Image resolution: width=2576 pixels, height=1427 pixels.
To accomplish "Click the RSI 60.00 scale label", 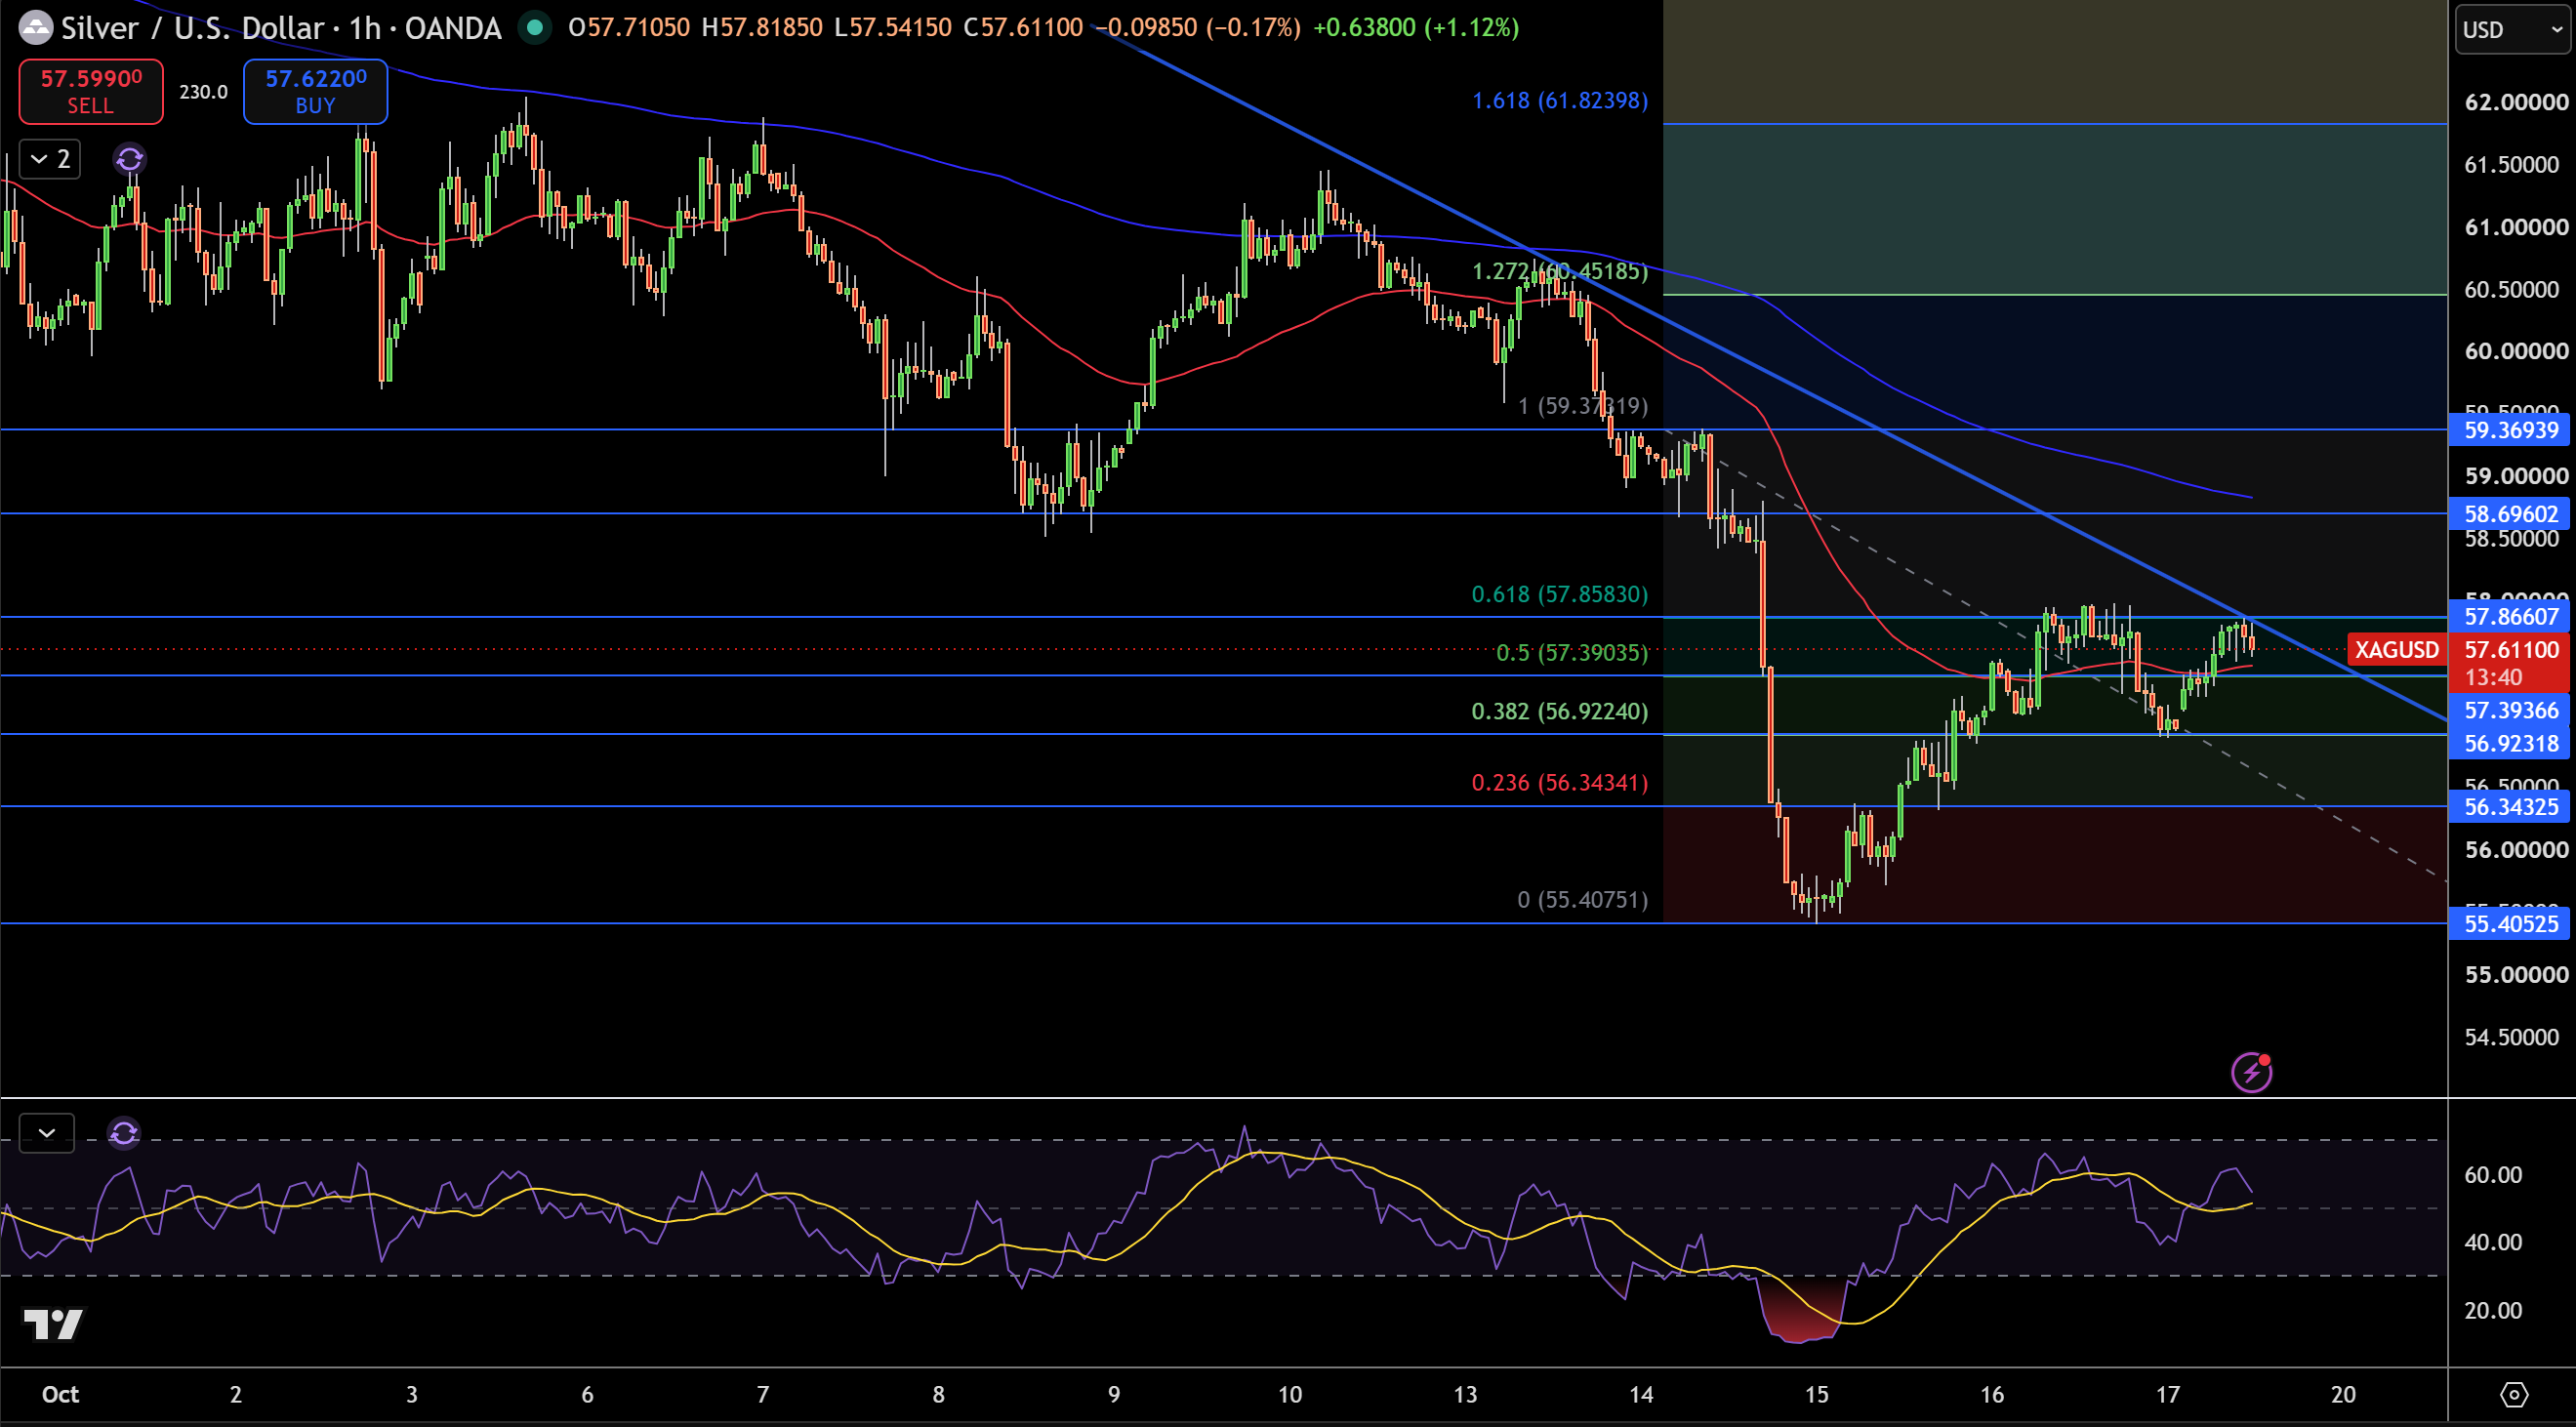I will point(2492,1175).
